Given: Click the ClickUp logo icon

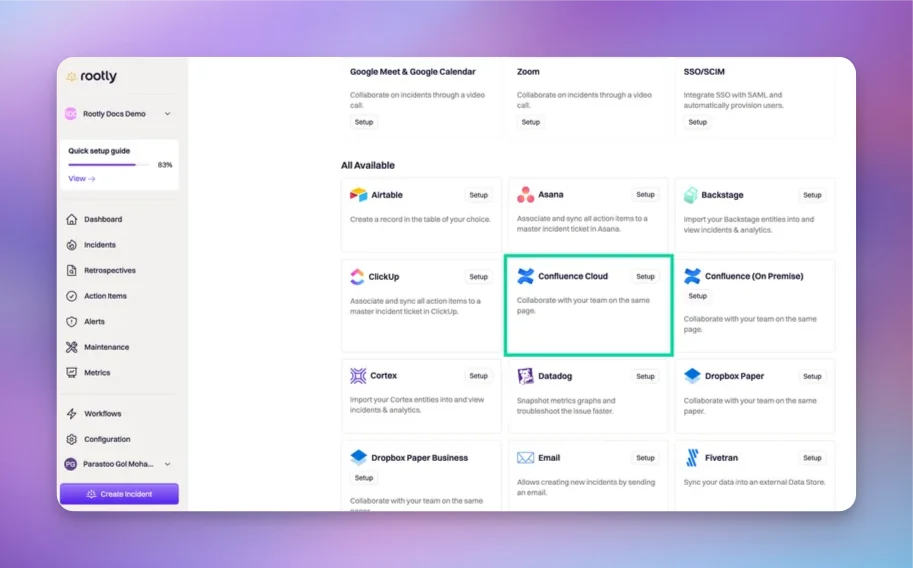Looking at the screenshot, I should click(357, 277).
